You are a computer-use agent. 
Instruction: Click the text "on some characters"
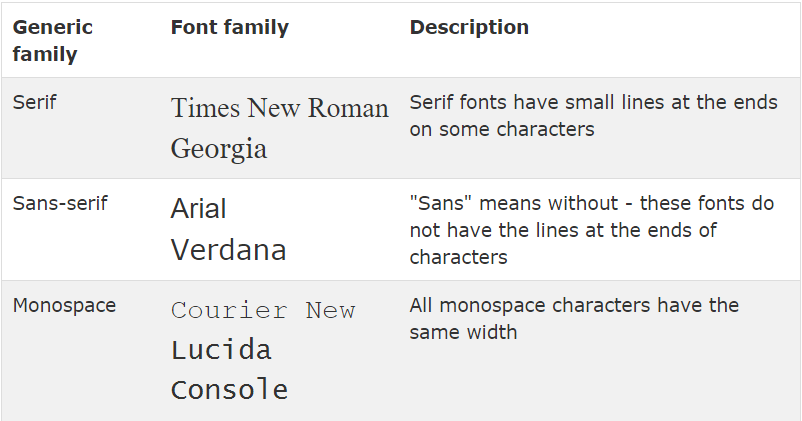[502, 129]
